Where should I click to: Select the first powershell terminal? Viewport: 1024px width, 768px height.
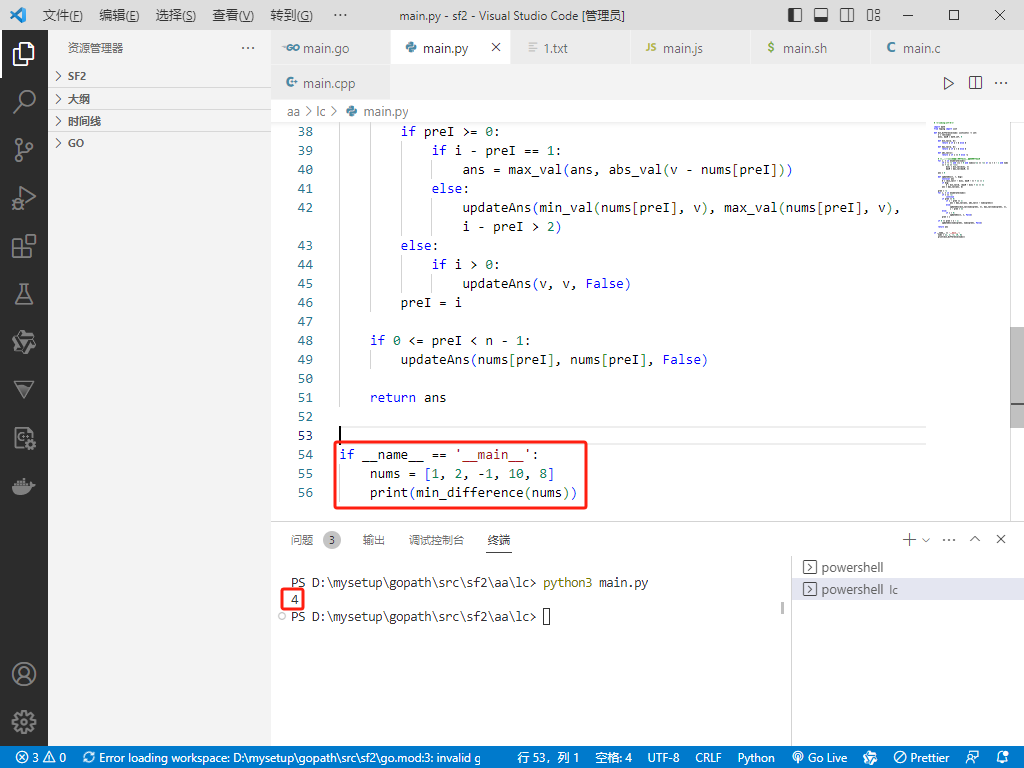point(908,567)
